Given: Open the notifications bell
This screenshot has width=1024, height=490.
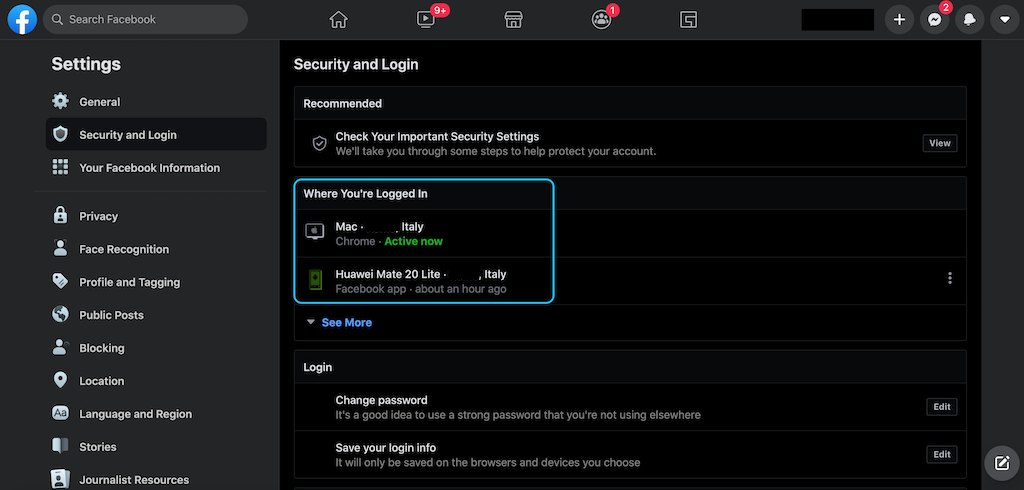Looking at the screenshot, I should click(x=970, y=20).
